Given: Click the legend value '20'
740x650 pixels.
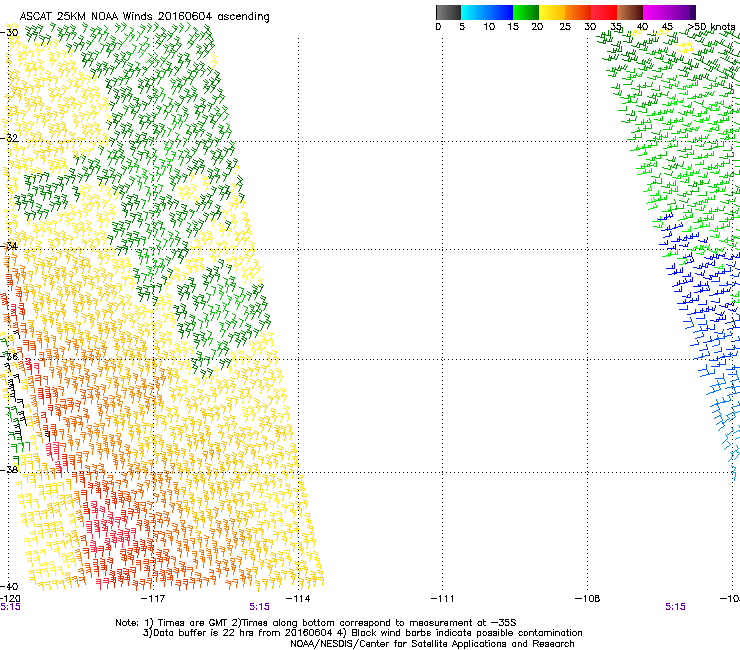Looking at the screenshot, I should pos(537,27).
